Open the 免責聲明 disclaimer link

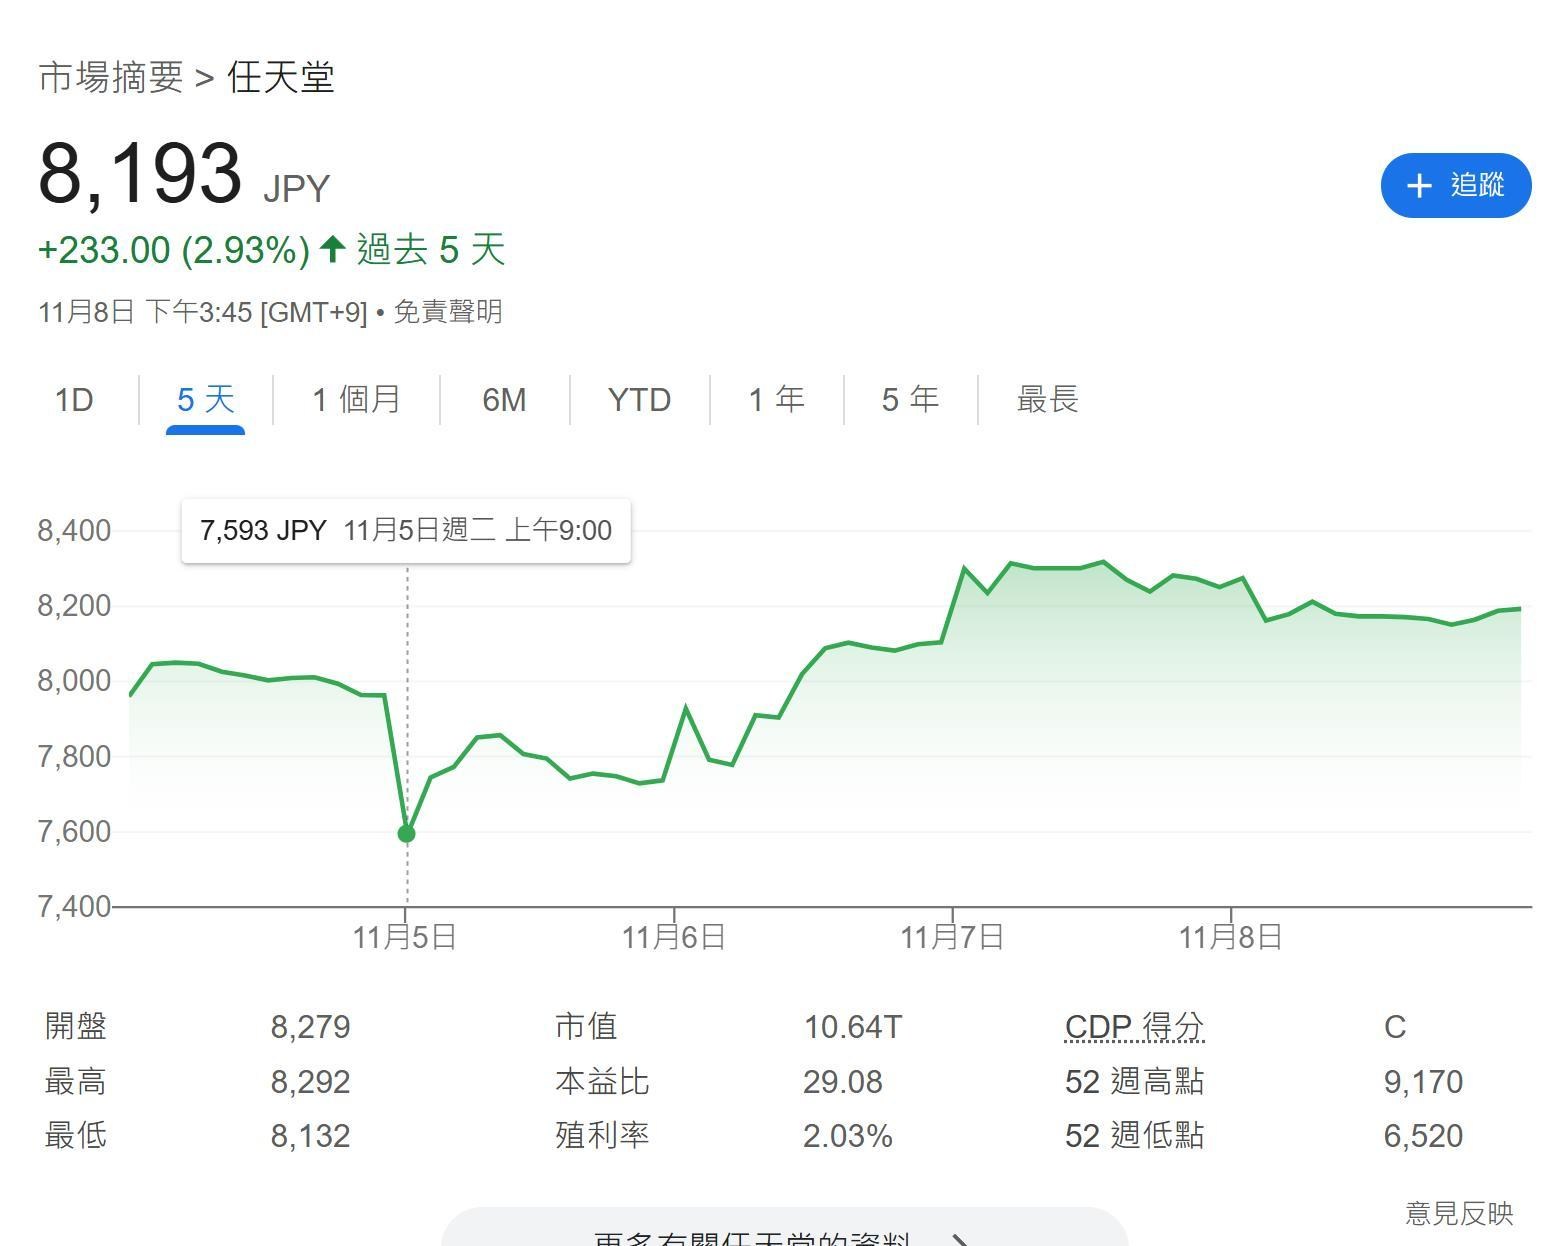pyautogui.click(x=447, y=312)
